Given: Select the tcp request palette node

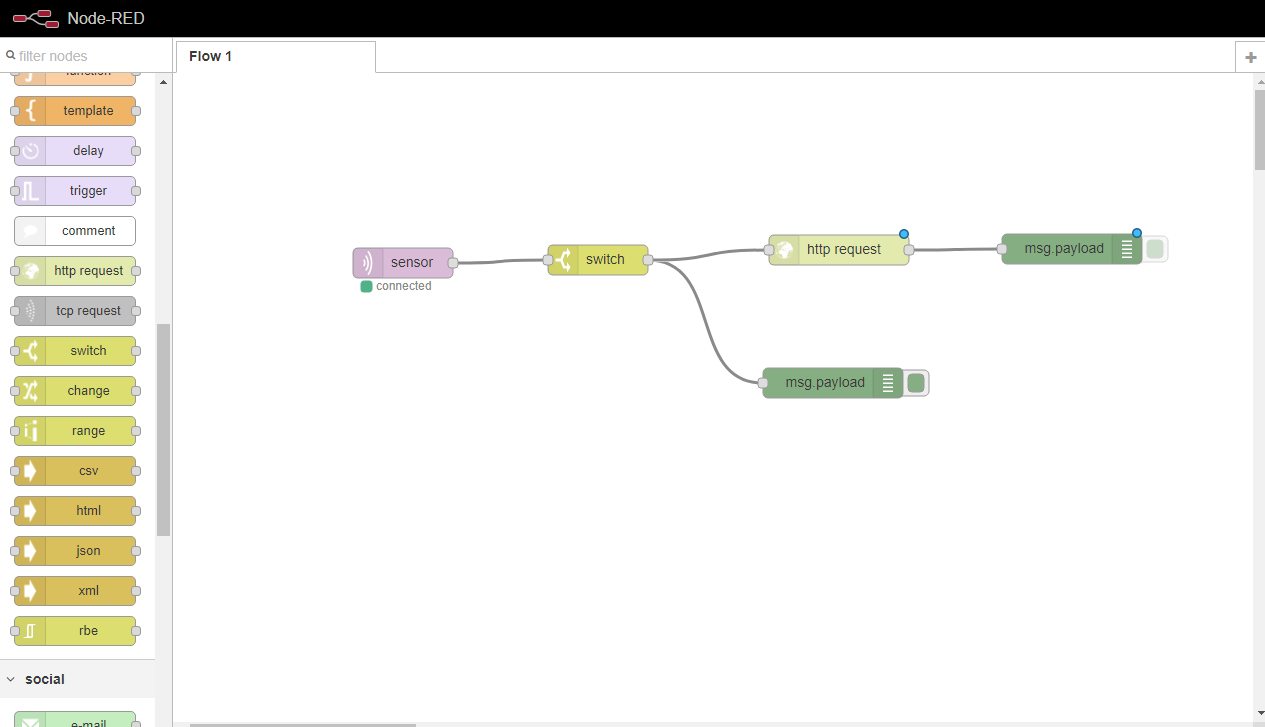Looking at the screenshot, I should [x=75, y=311].
